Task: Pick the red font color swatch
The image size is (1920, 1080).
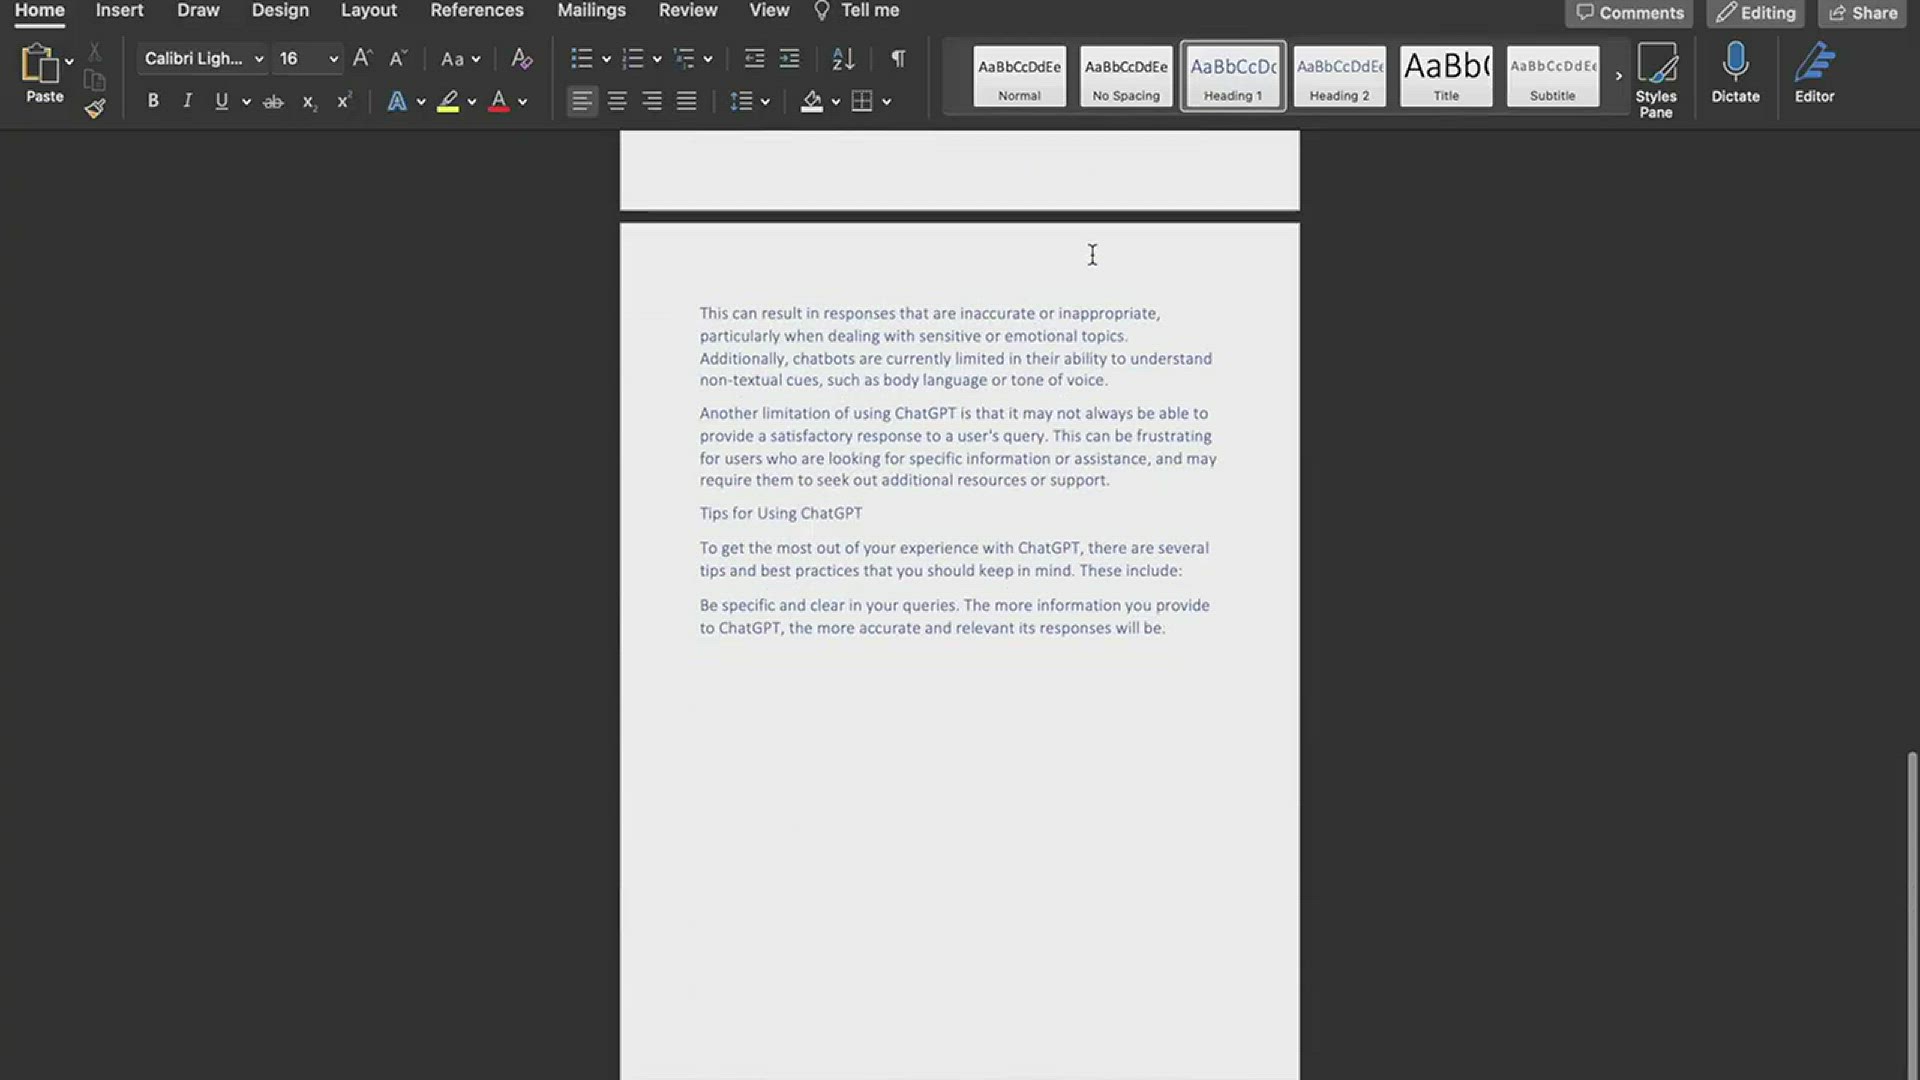Action: click(x=500, y=100)
